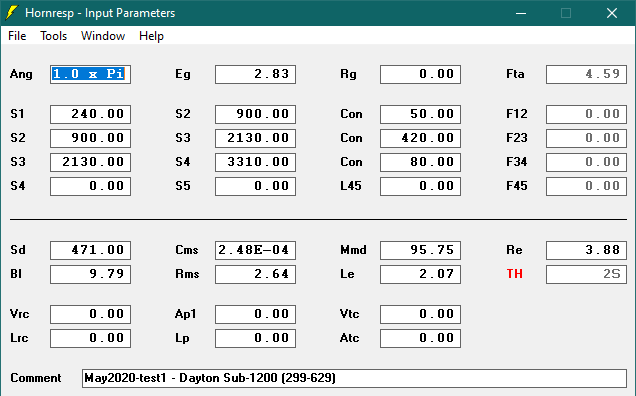Click the Mmd field showing 95.75
Viewport: 636px width, 396px height.
coord(420,250)
